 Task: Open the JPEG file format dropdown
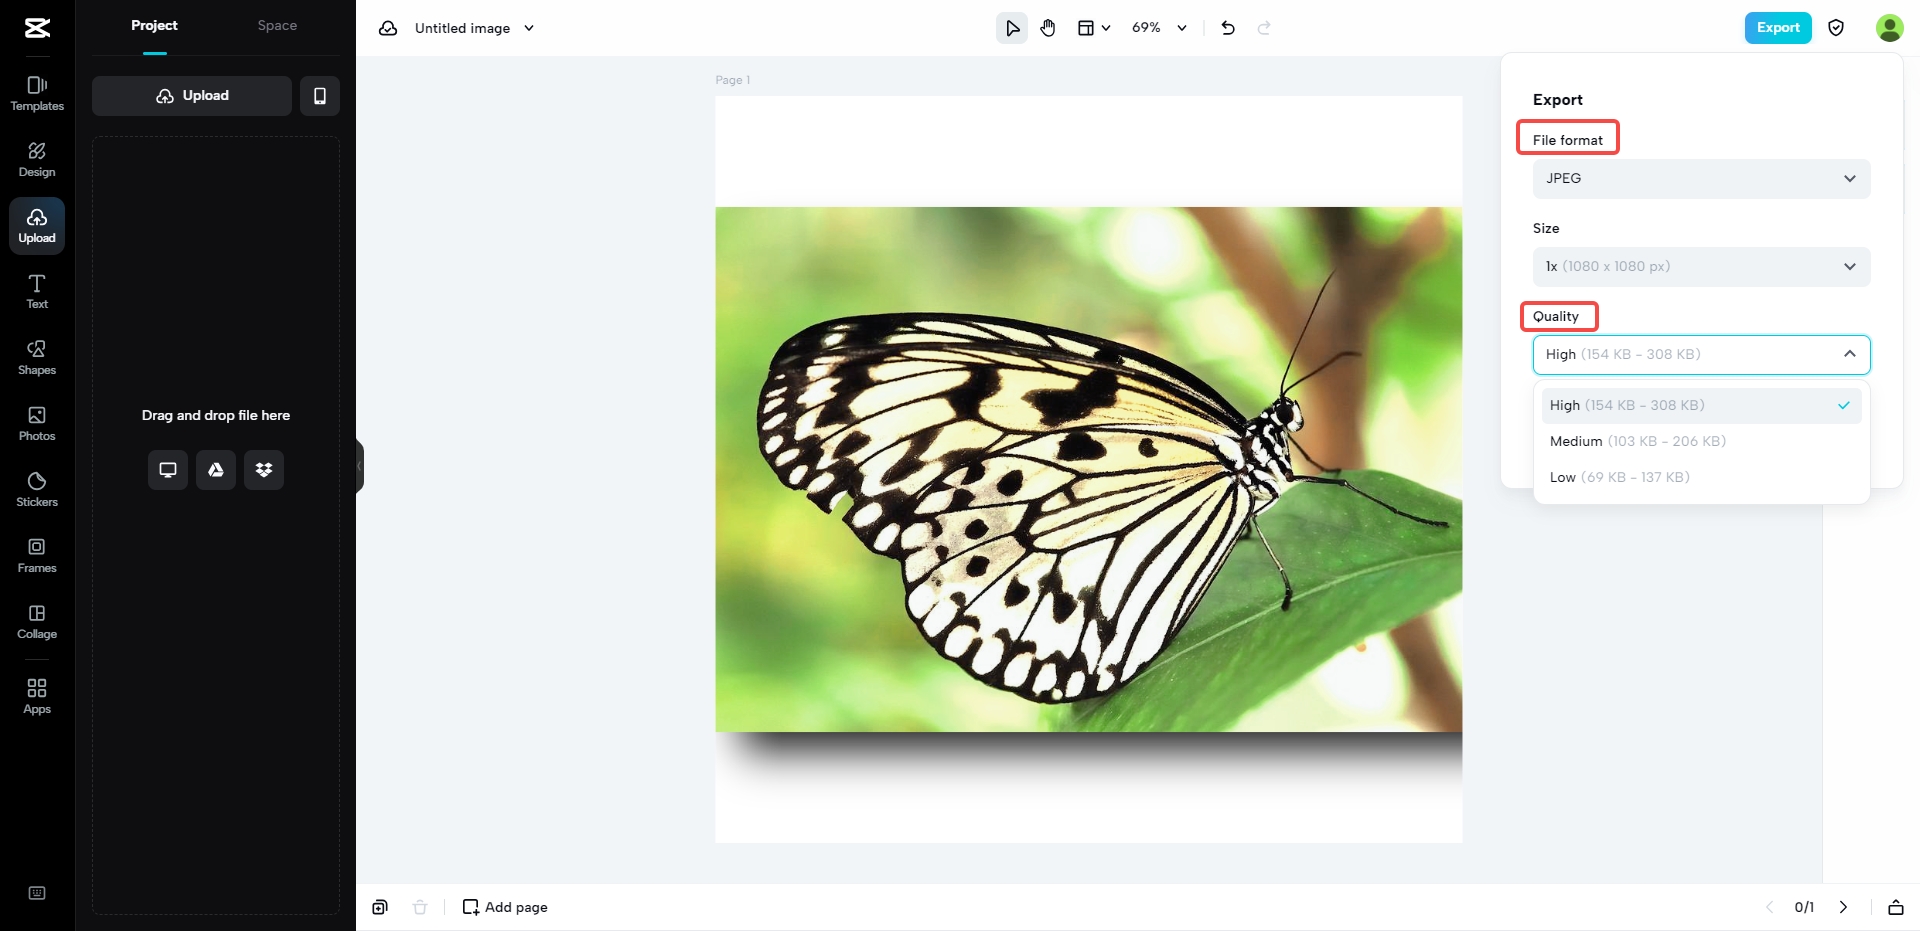tap(1700, 178)
